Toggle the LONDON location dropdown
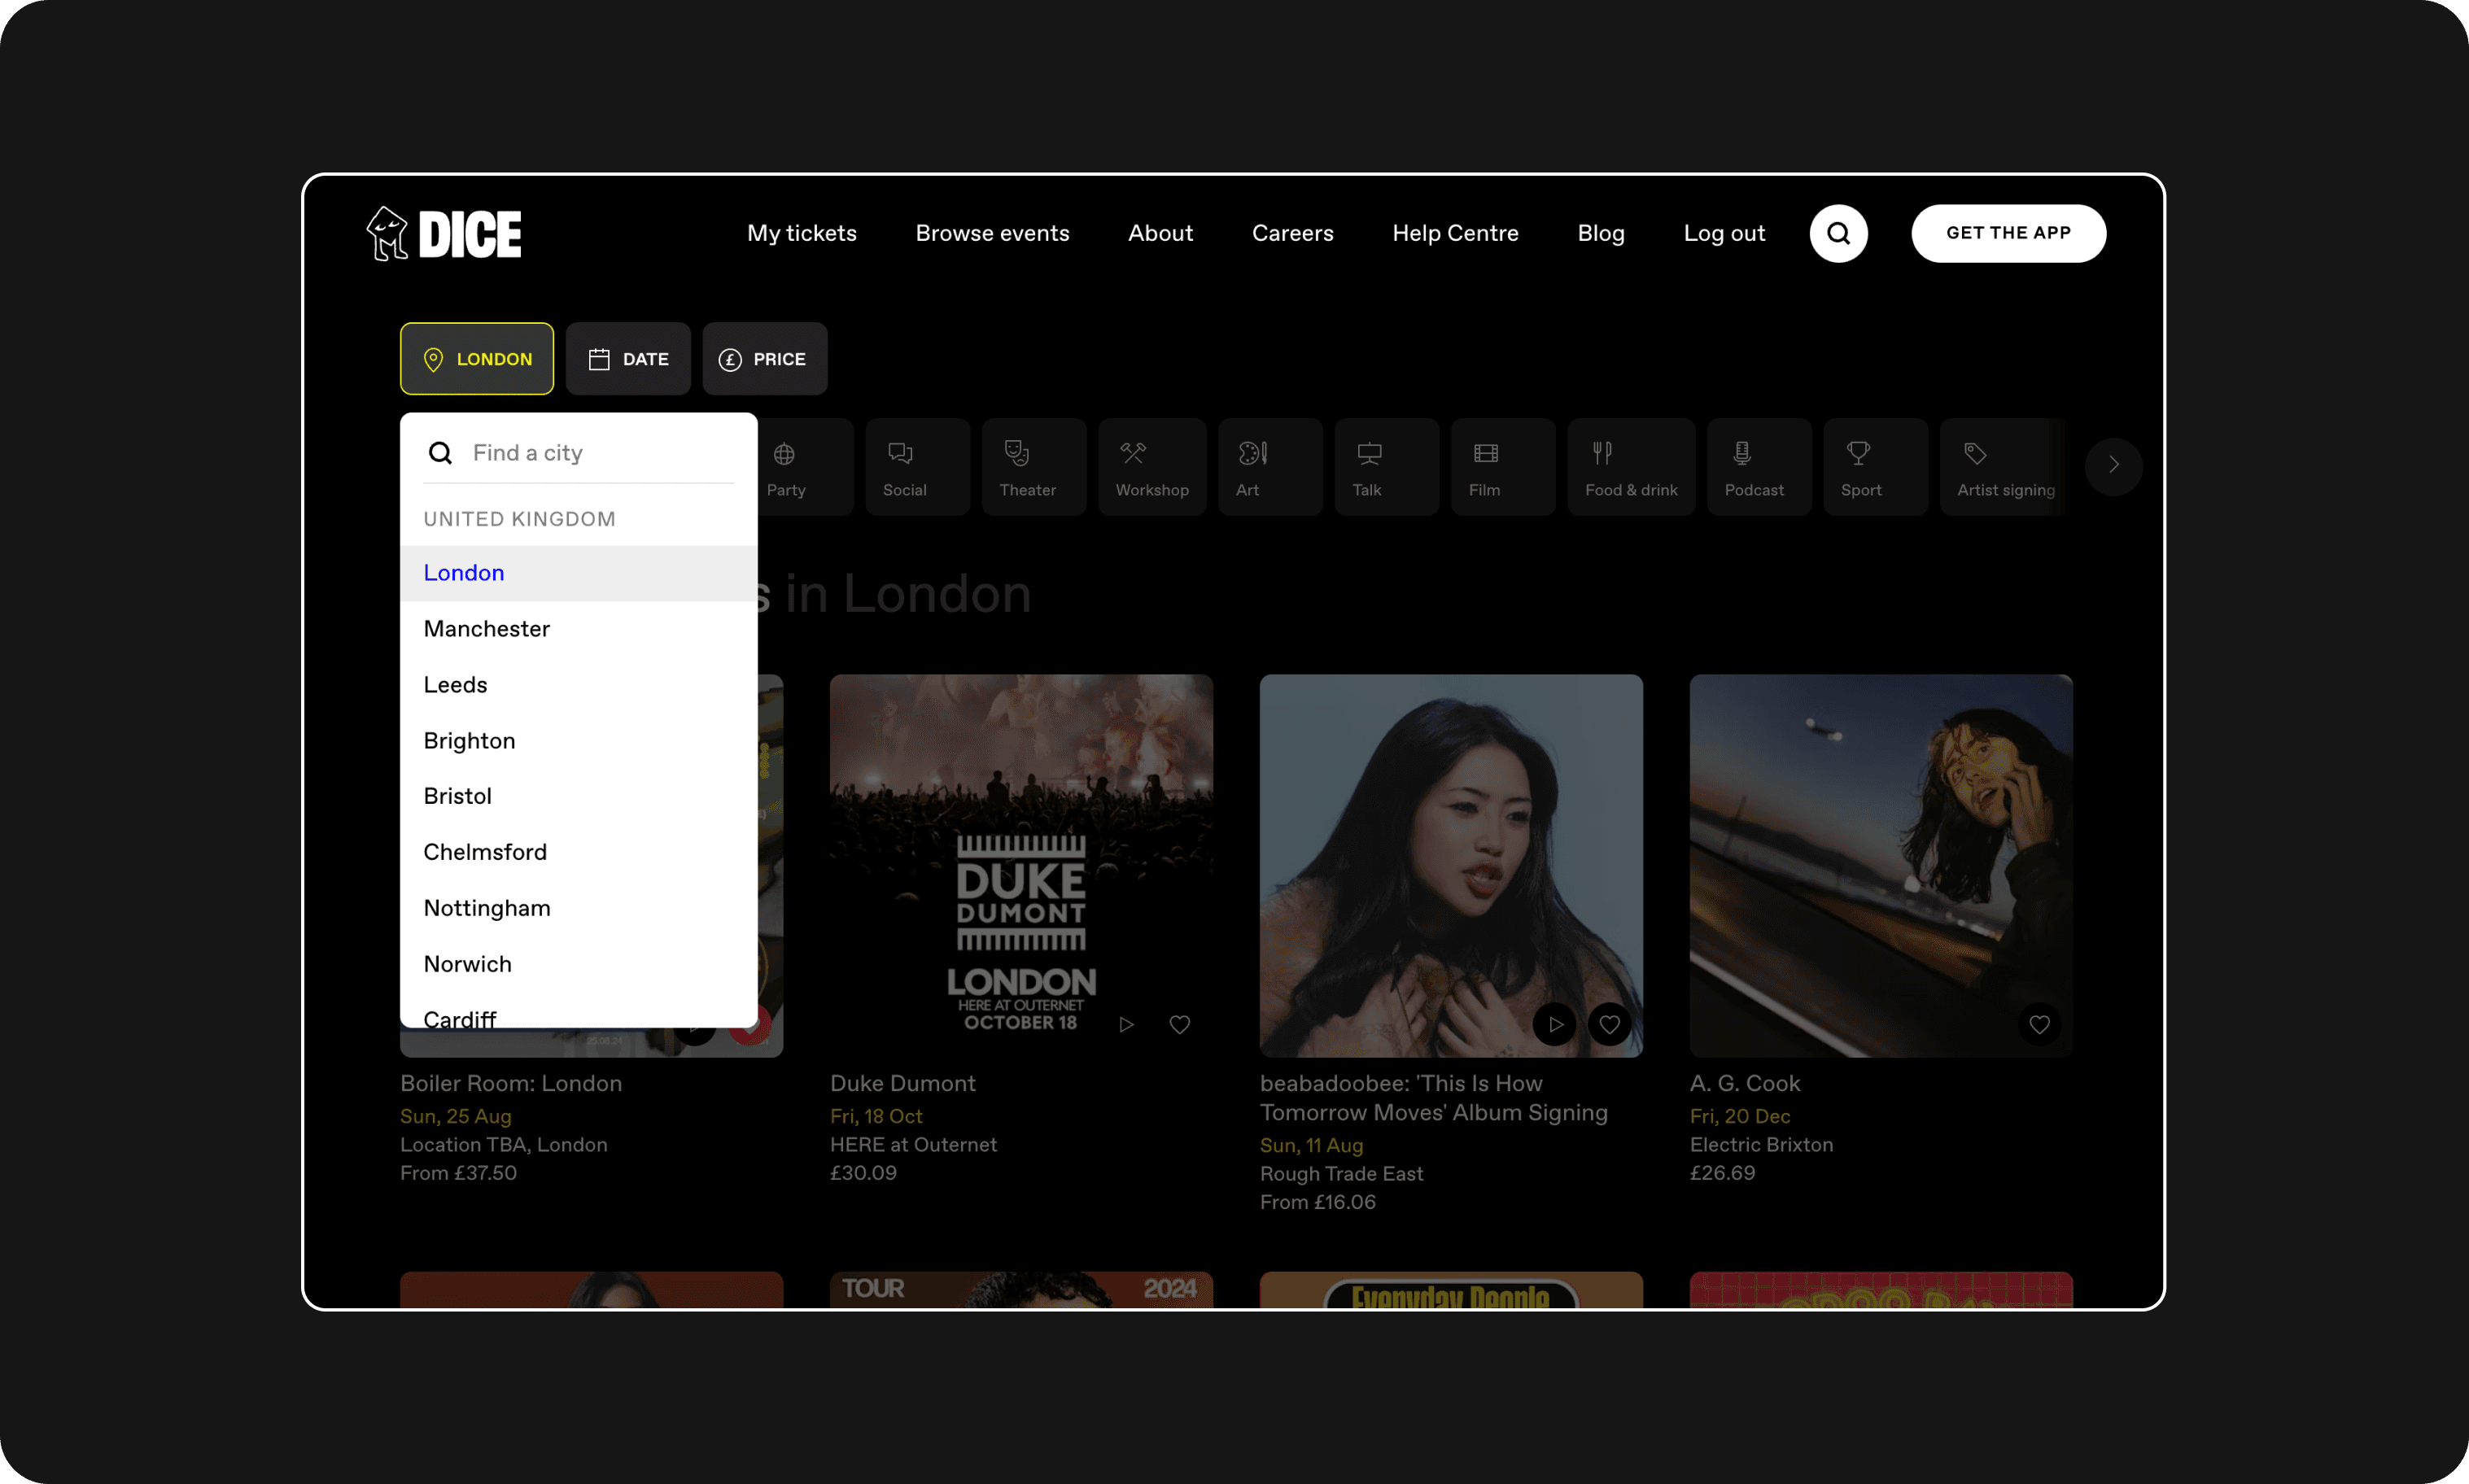Screen dimensions: 2469x1484 tap(476, 359)
